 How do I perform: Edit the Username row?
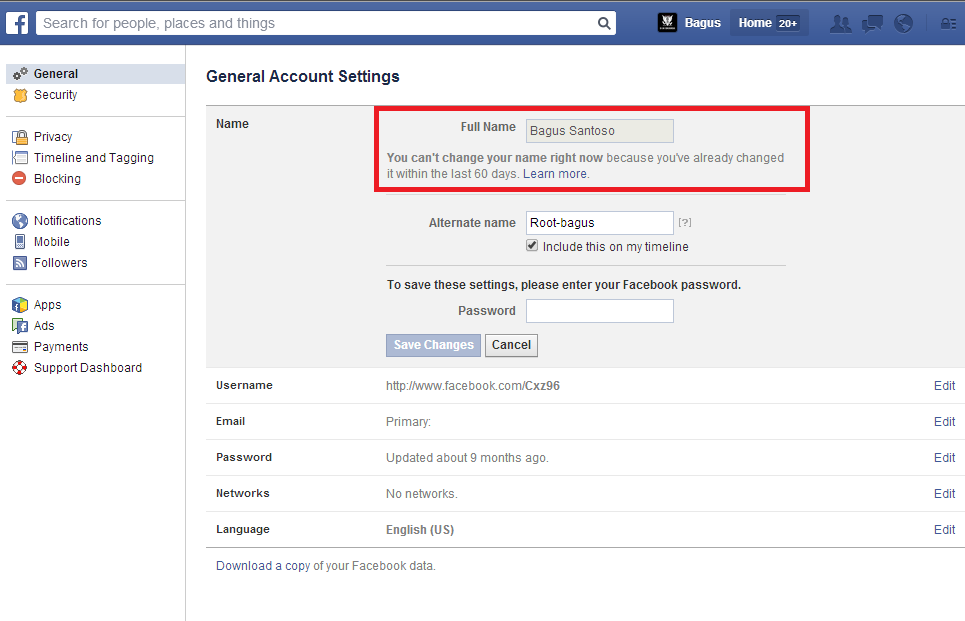pos(944,385)
